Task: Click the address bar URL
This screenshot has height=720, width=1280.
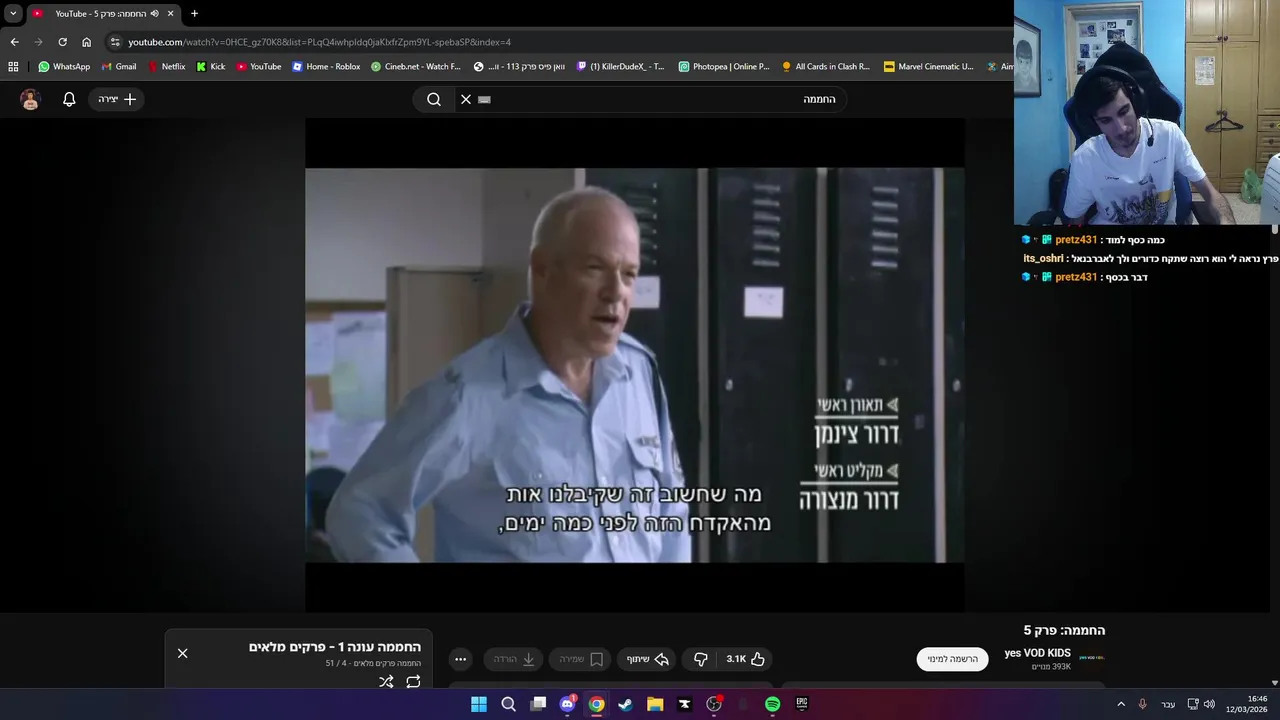Action: [x=319, y=42]
